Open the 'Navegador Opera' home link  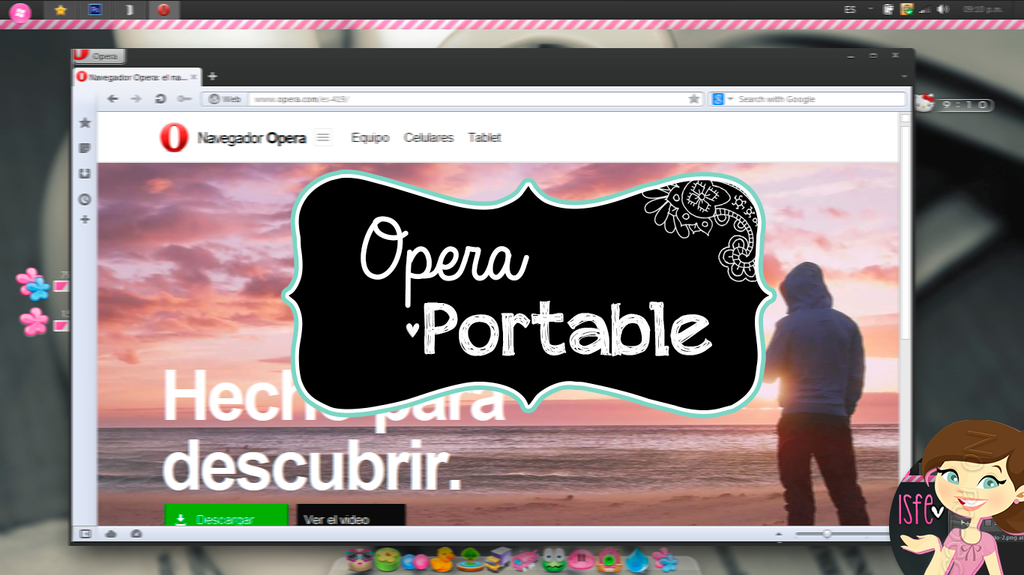pyautogui.click(x=251, y=138)
